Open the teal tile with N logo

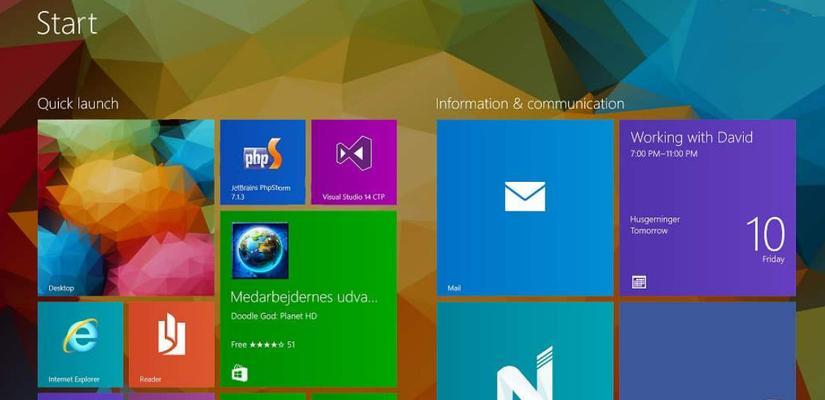525,351
